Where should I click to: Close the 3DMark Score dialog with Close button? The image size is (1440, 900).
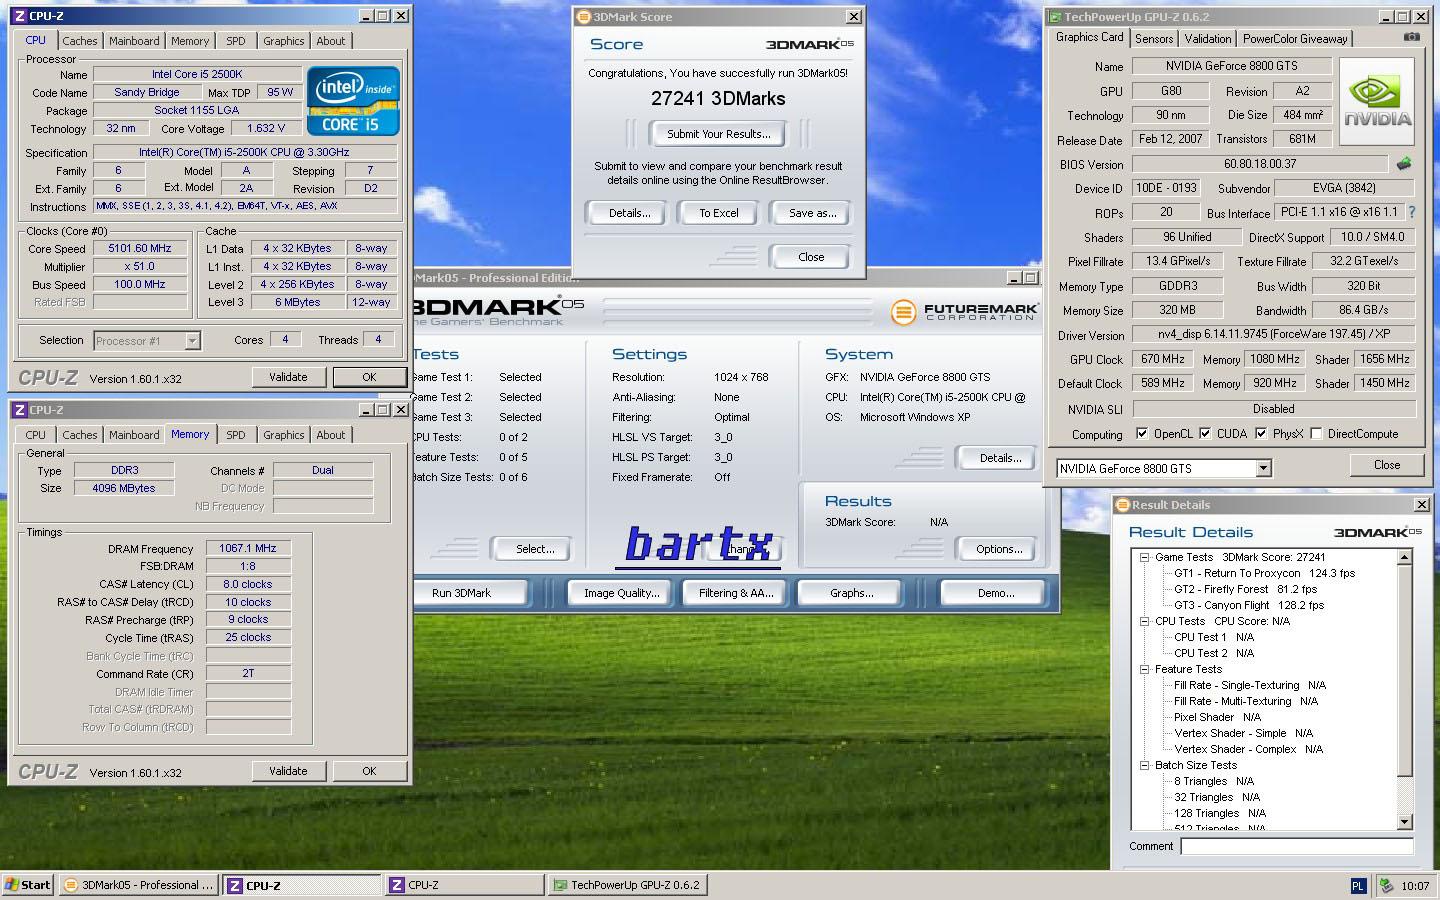pos(811,257)
